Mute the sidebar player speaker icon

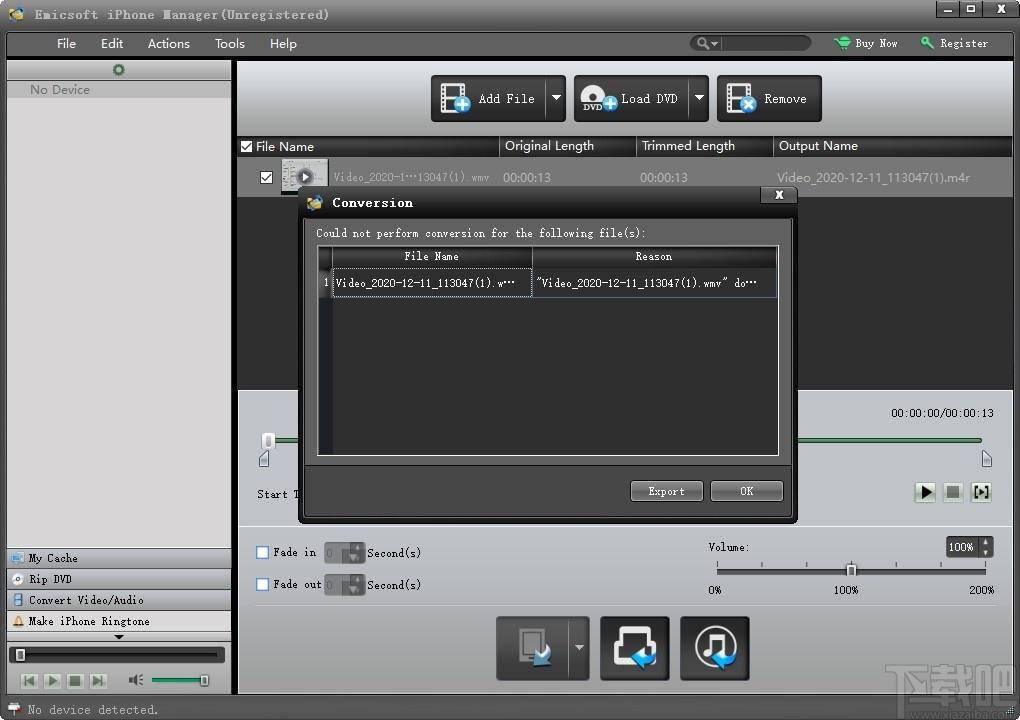(135, 680)
